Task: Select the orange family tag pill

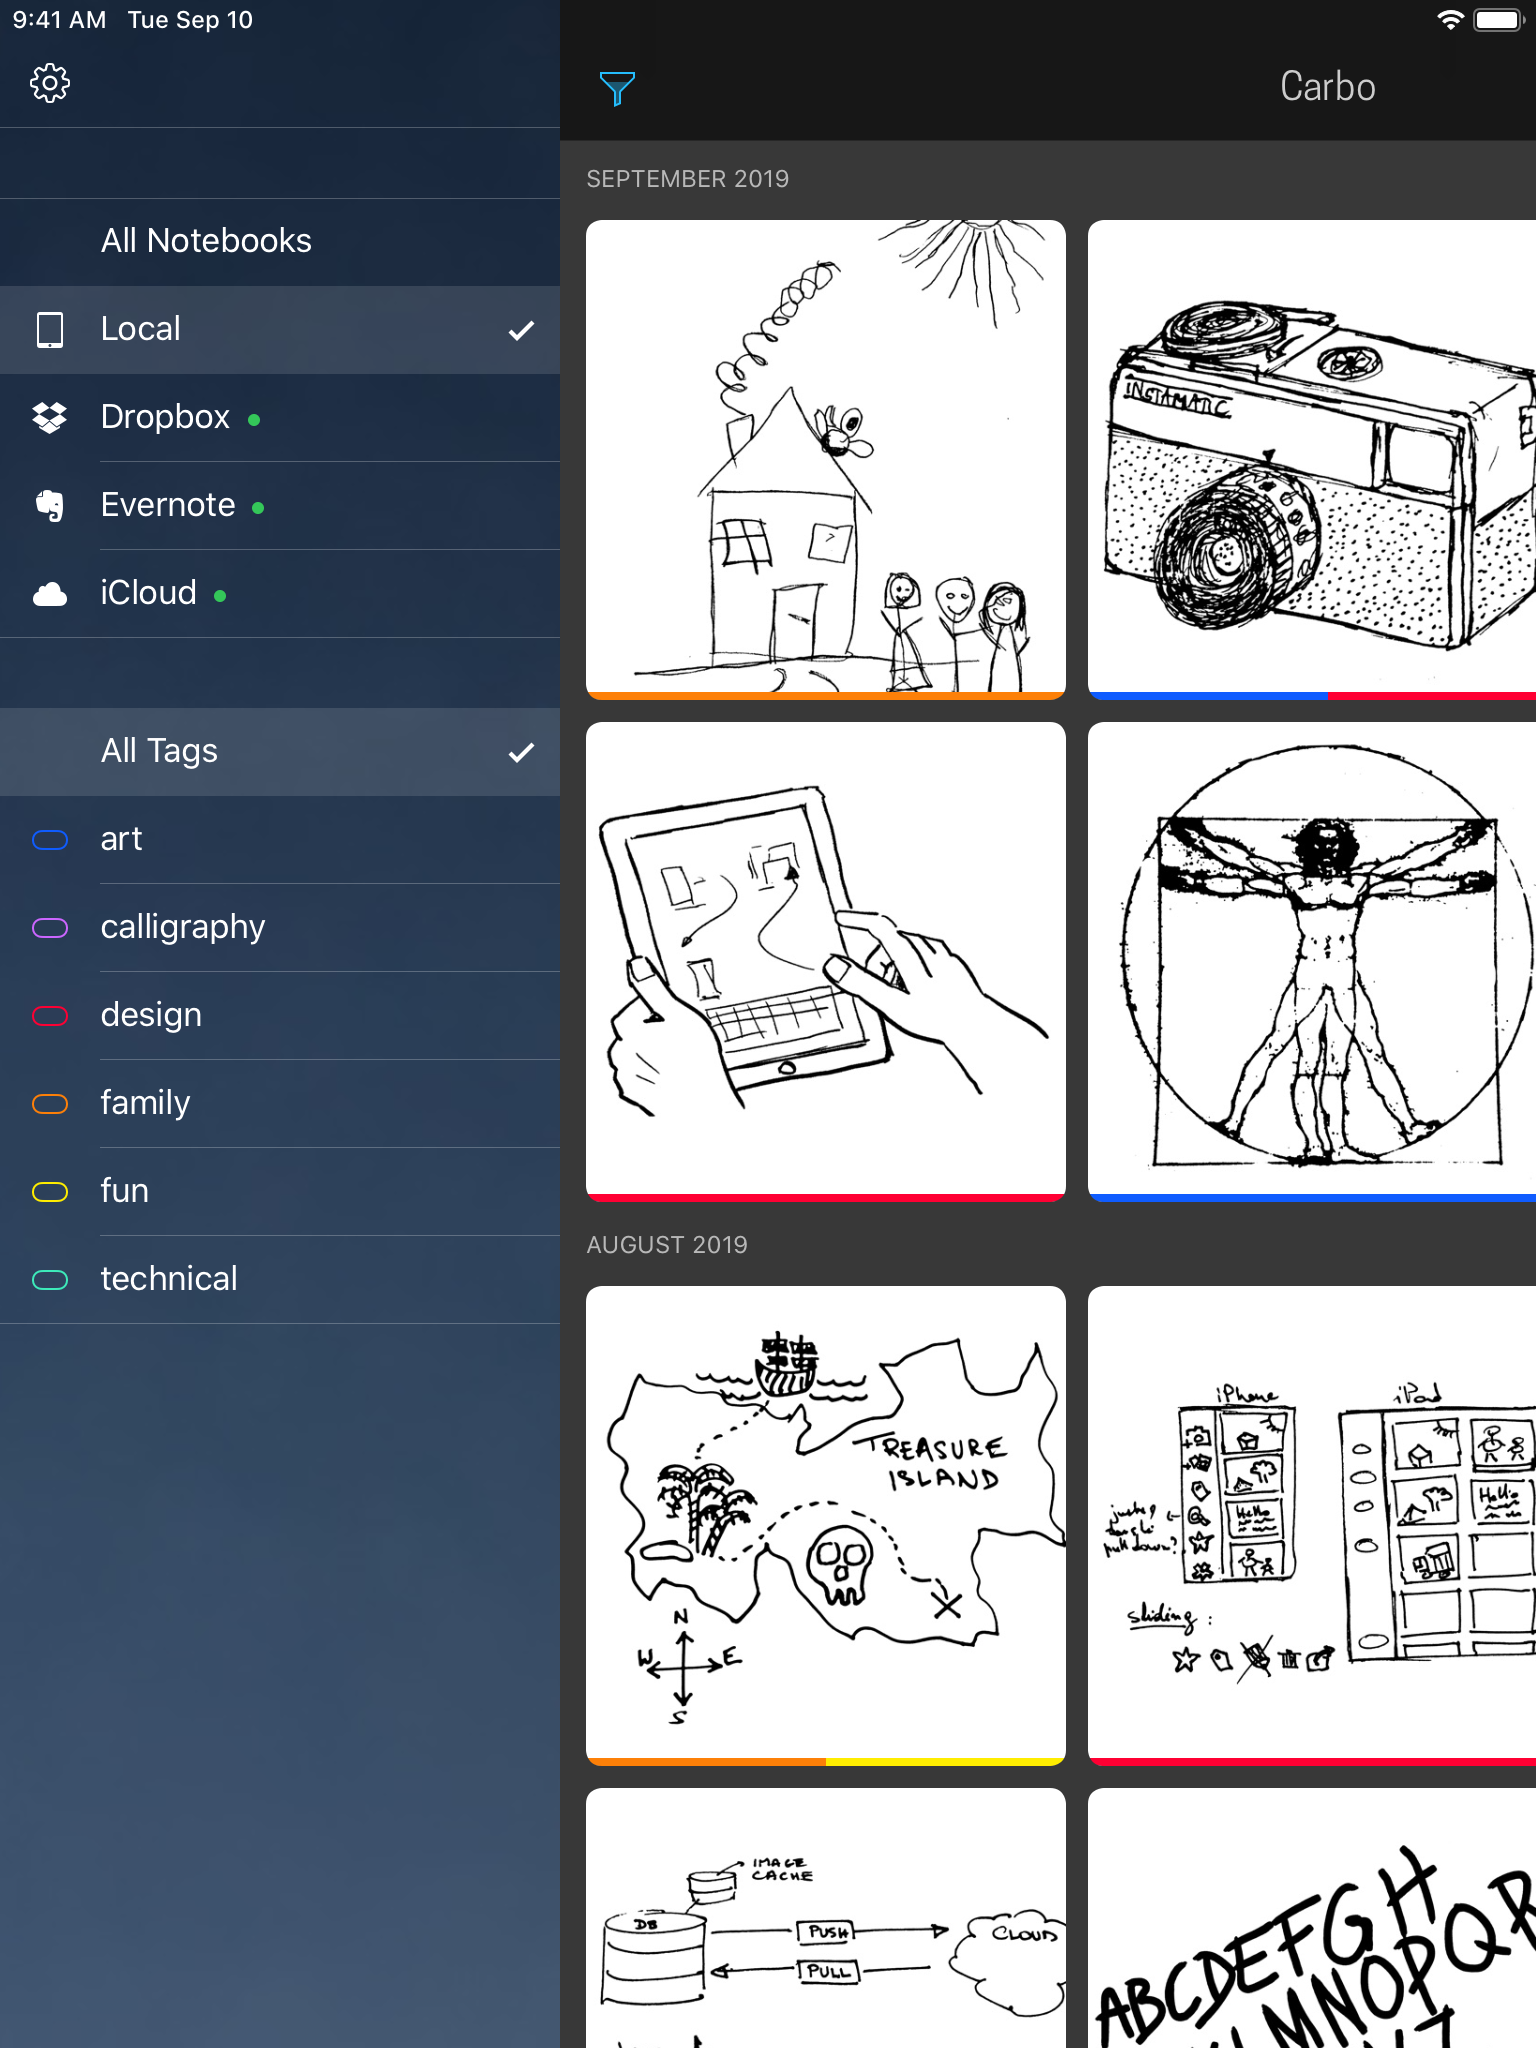Action: click(50, 1104)
